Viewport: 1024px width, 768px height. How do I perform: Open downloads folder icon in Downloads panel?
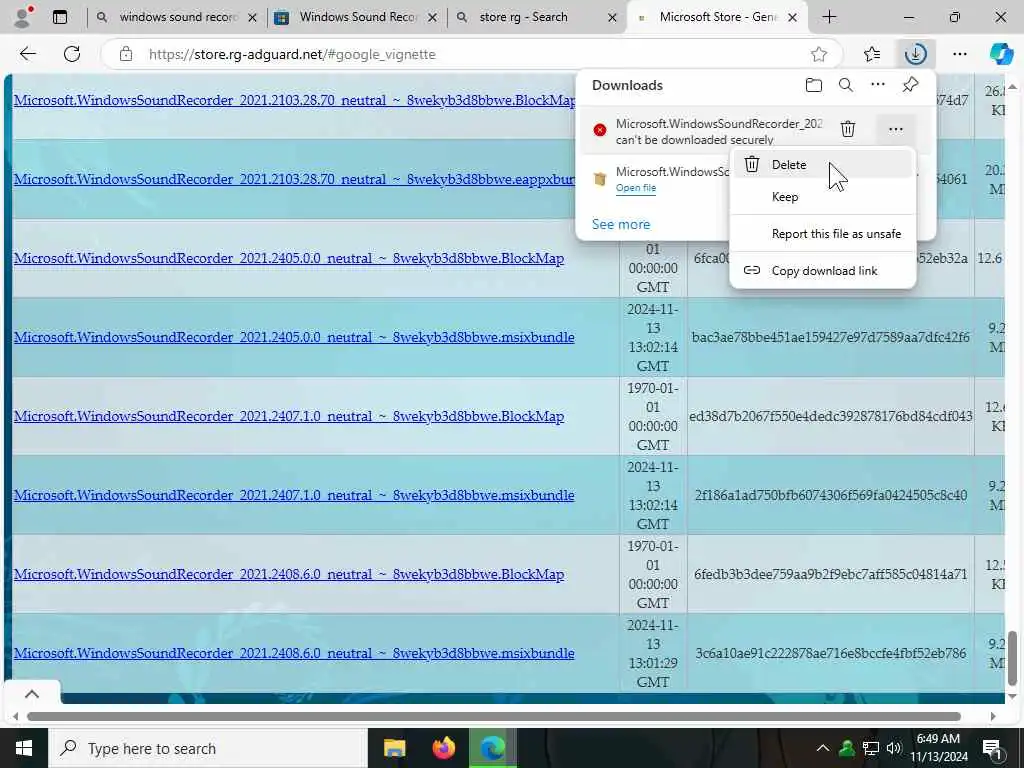click(x=813, y=86)
